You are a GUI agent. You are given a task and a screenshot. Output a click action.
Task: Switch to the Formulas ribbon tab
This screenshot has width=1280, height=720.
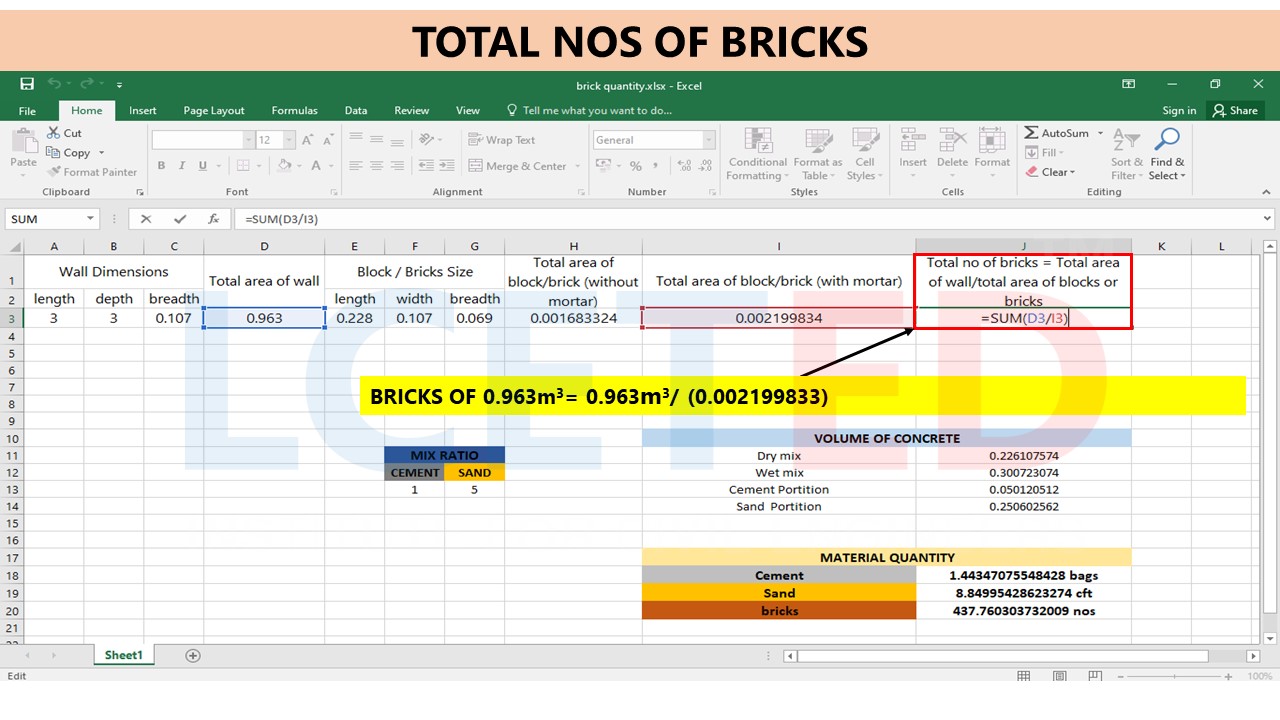(x=294, y=110)
